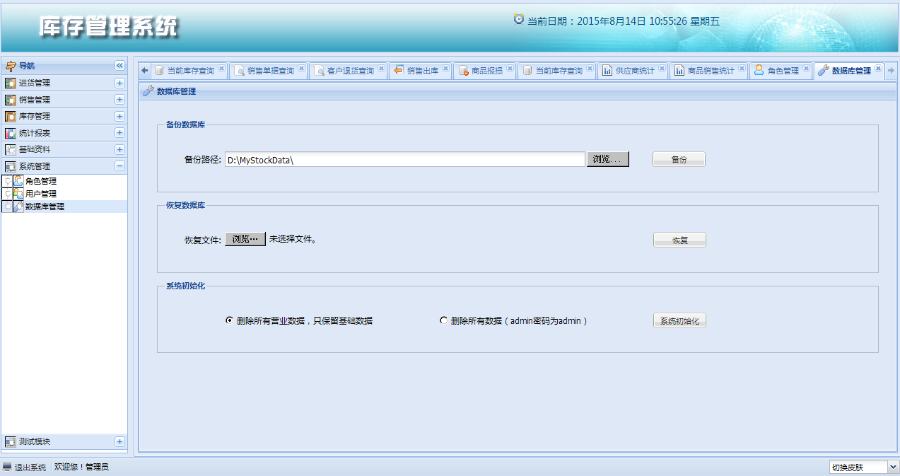Screen dimensions: 900x476
Task: Open 角色管理 in navigation tree
Action: (41, 181)
